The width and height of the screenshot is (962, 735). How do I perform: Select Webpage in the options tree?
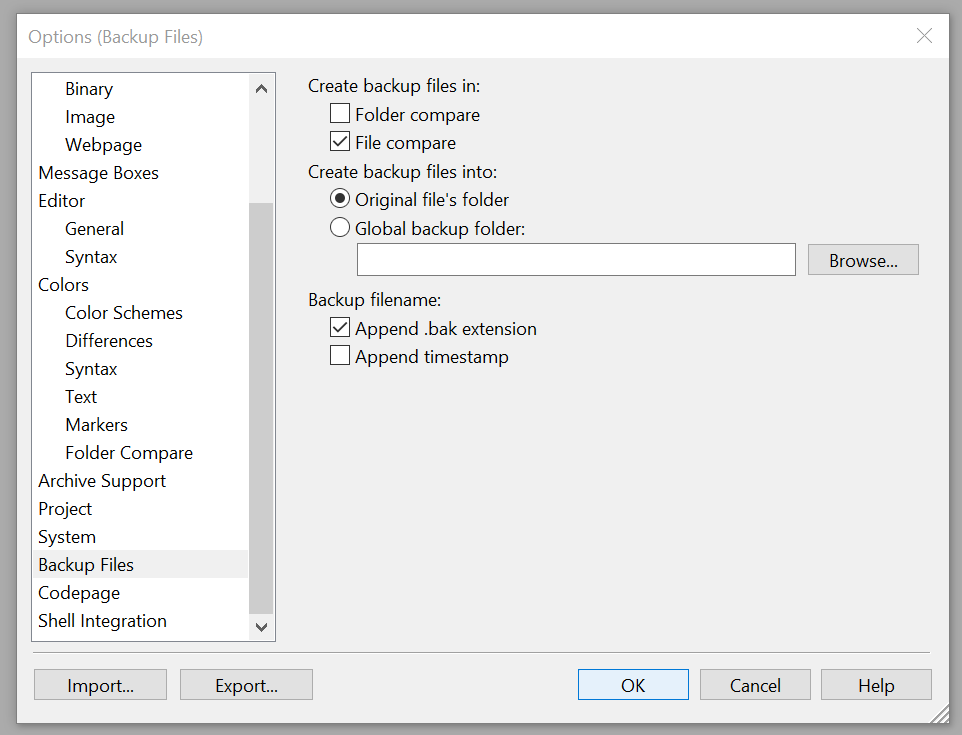104,145
